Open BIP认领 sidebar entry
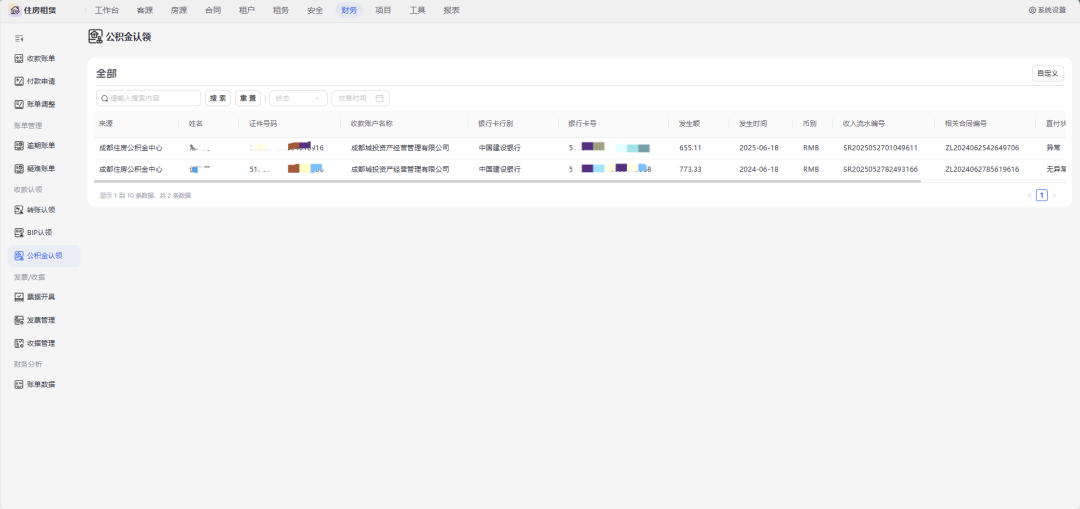Image resolution: width=1080 pixels, height=509 pixels. [39, 233]
